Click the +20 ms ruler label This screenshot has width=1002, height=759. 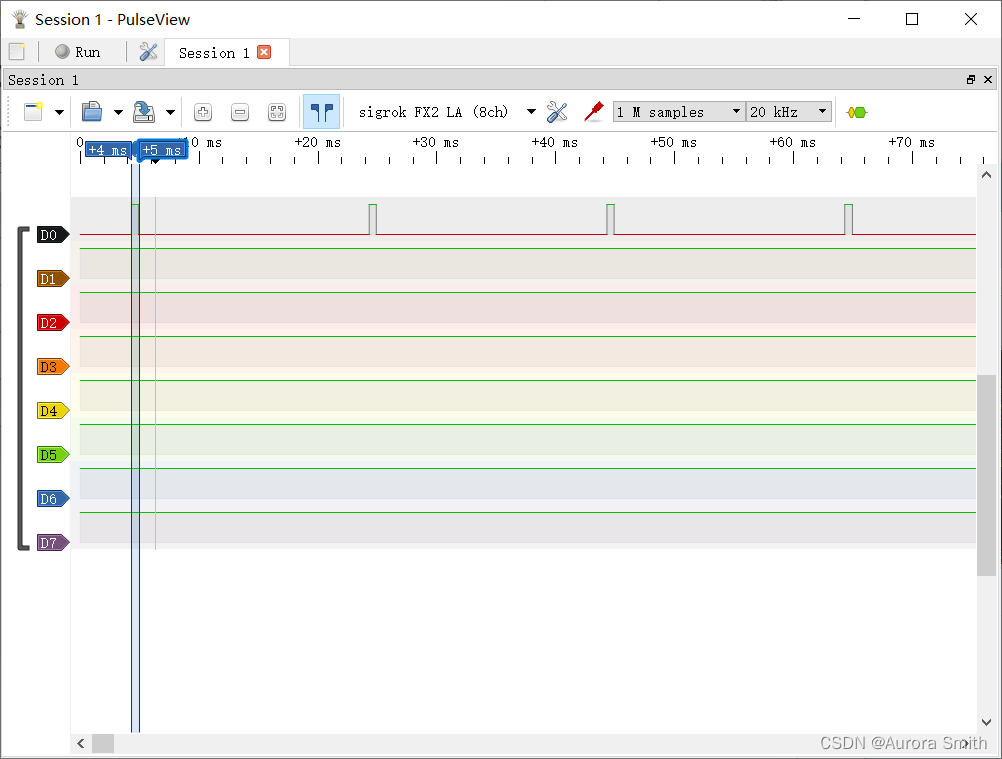pyautogui.click(x=318, y=142)
